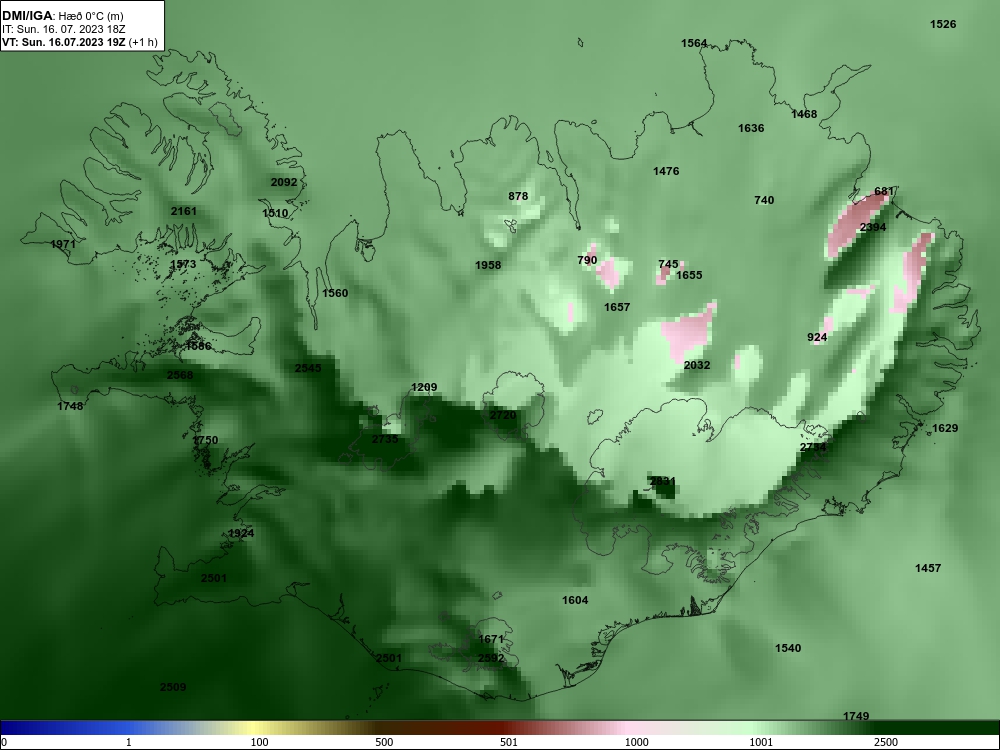Click the 'VT: Sun. 16.07.2023 19Z (+1 h)' line
Image resolution: width=1000 pixels, height=750 pixels.
(x=80, y=42)
